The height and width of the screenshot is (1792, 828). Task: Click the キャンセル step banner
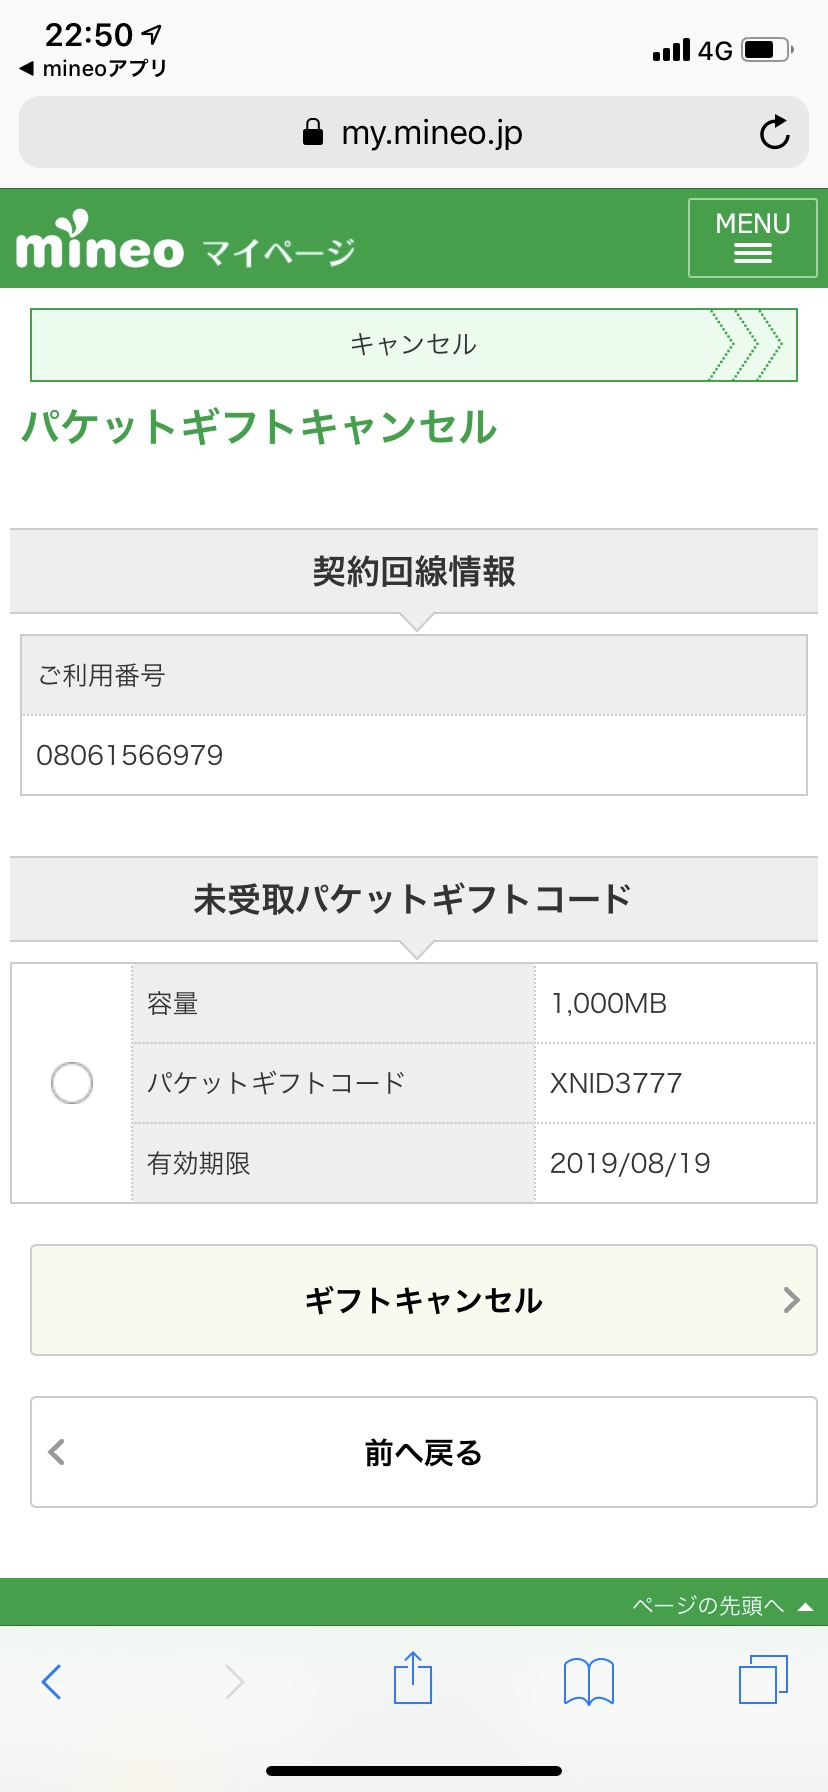(413, 345)
